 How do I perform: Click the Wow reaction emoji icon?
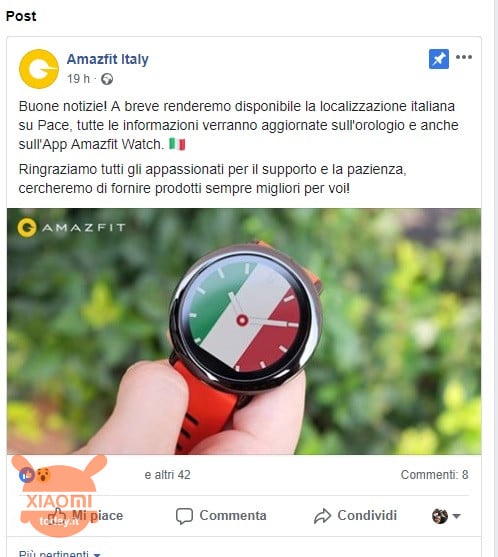43,475
